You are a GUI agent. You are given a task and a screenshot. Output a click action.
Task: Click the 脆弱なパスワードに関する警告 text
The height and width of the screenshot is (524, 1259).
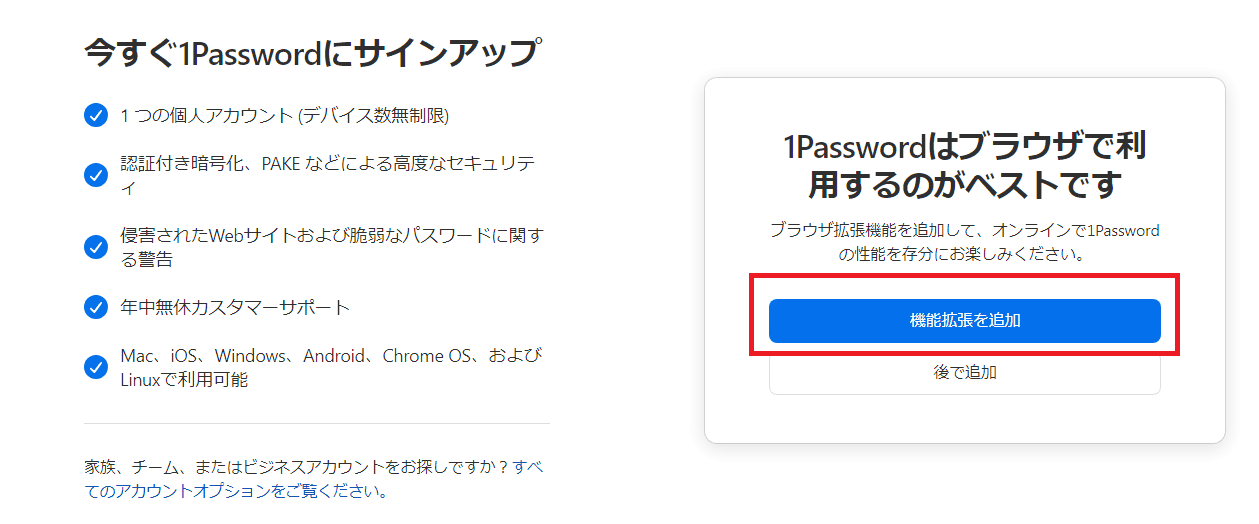click(330, 248)
